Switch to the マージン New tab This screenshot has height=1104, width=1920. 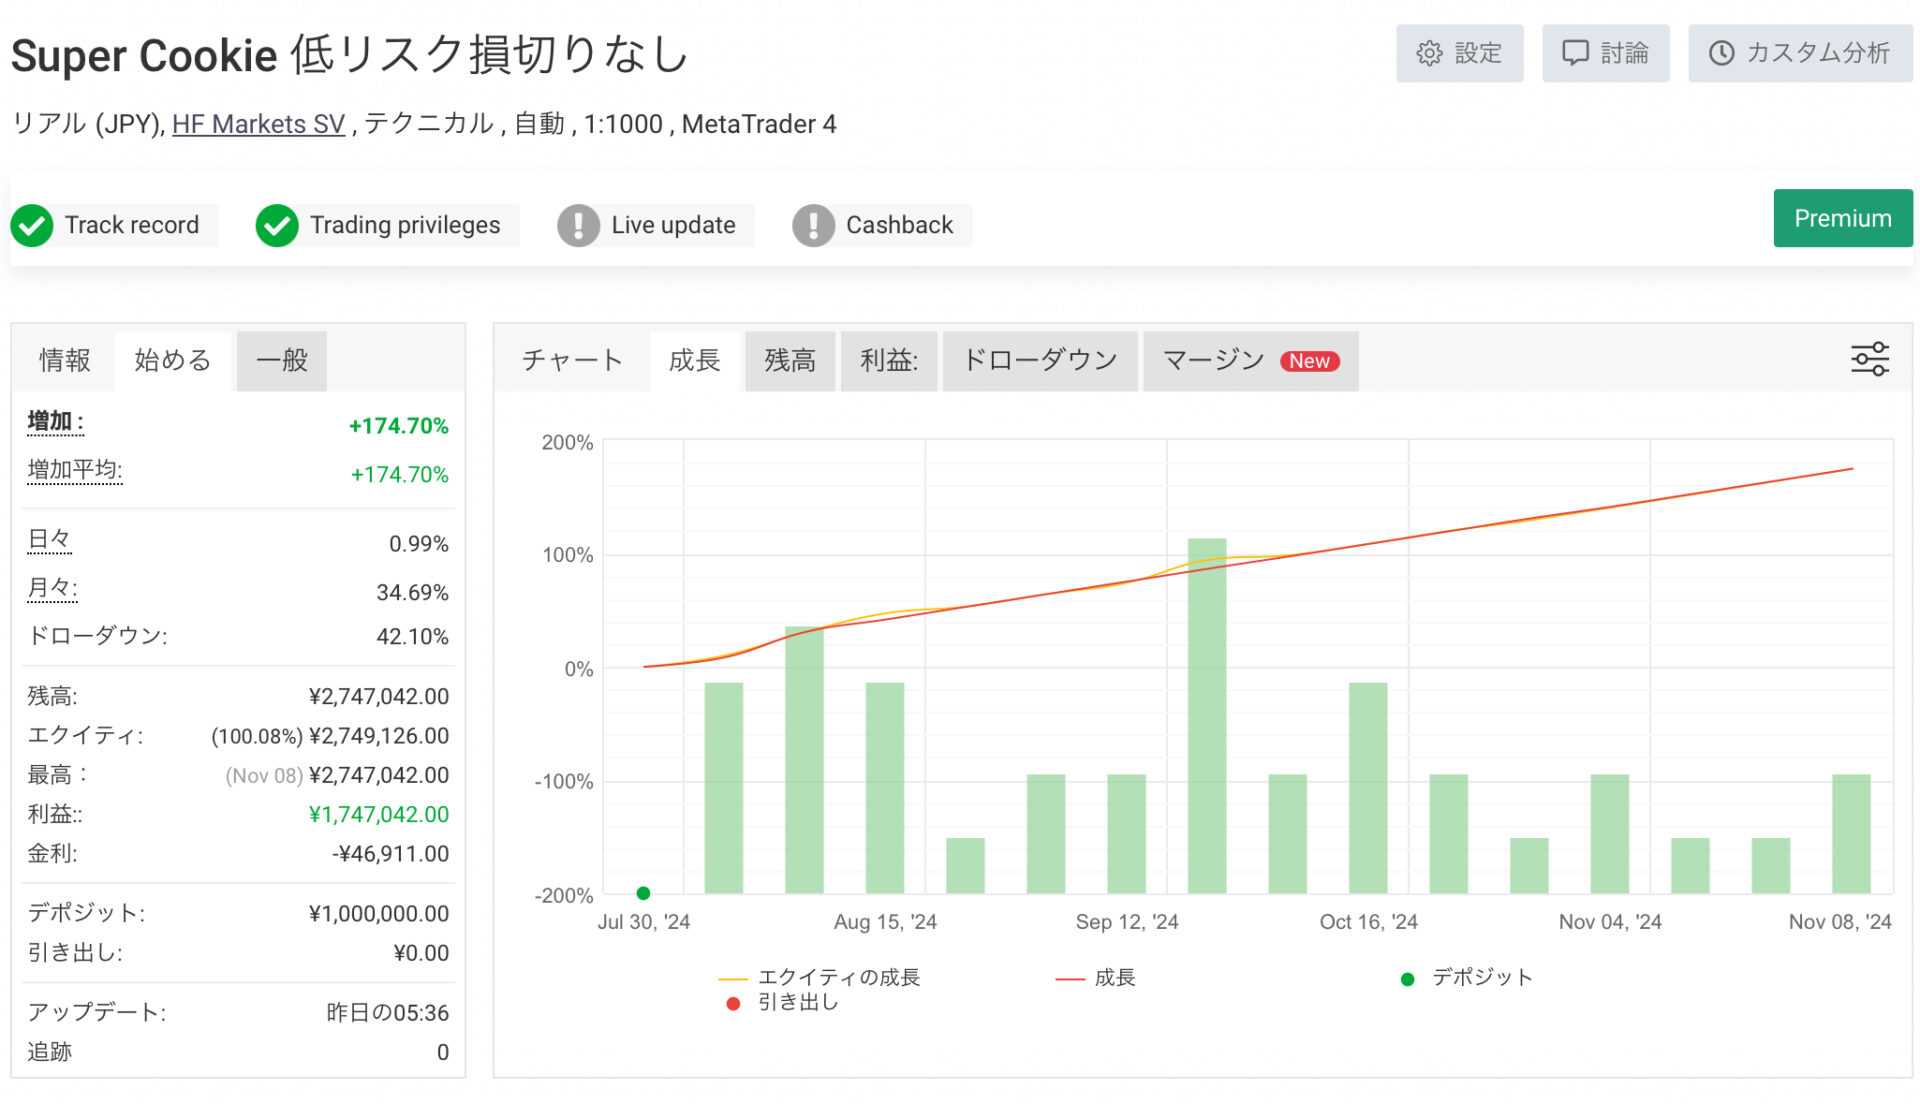click(x=1250, y=360)
